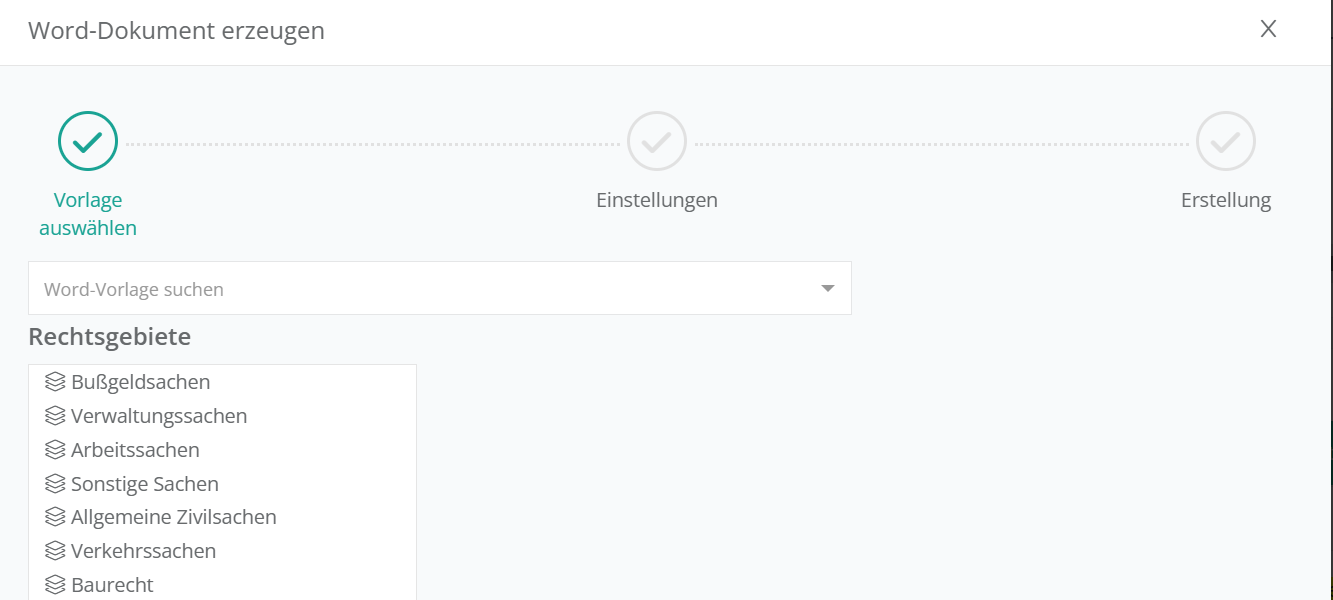Click the layers icon next to Sonstige Sachen
Image resolution: width=1333 pixels, height=600 pixels.
(x=55, y=484)
